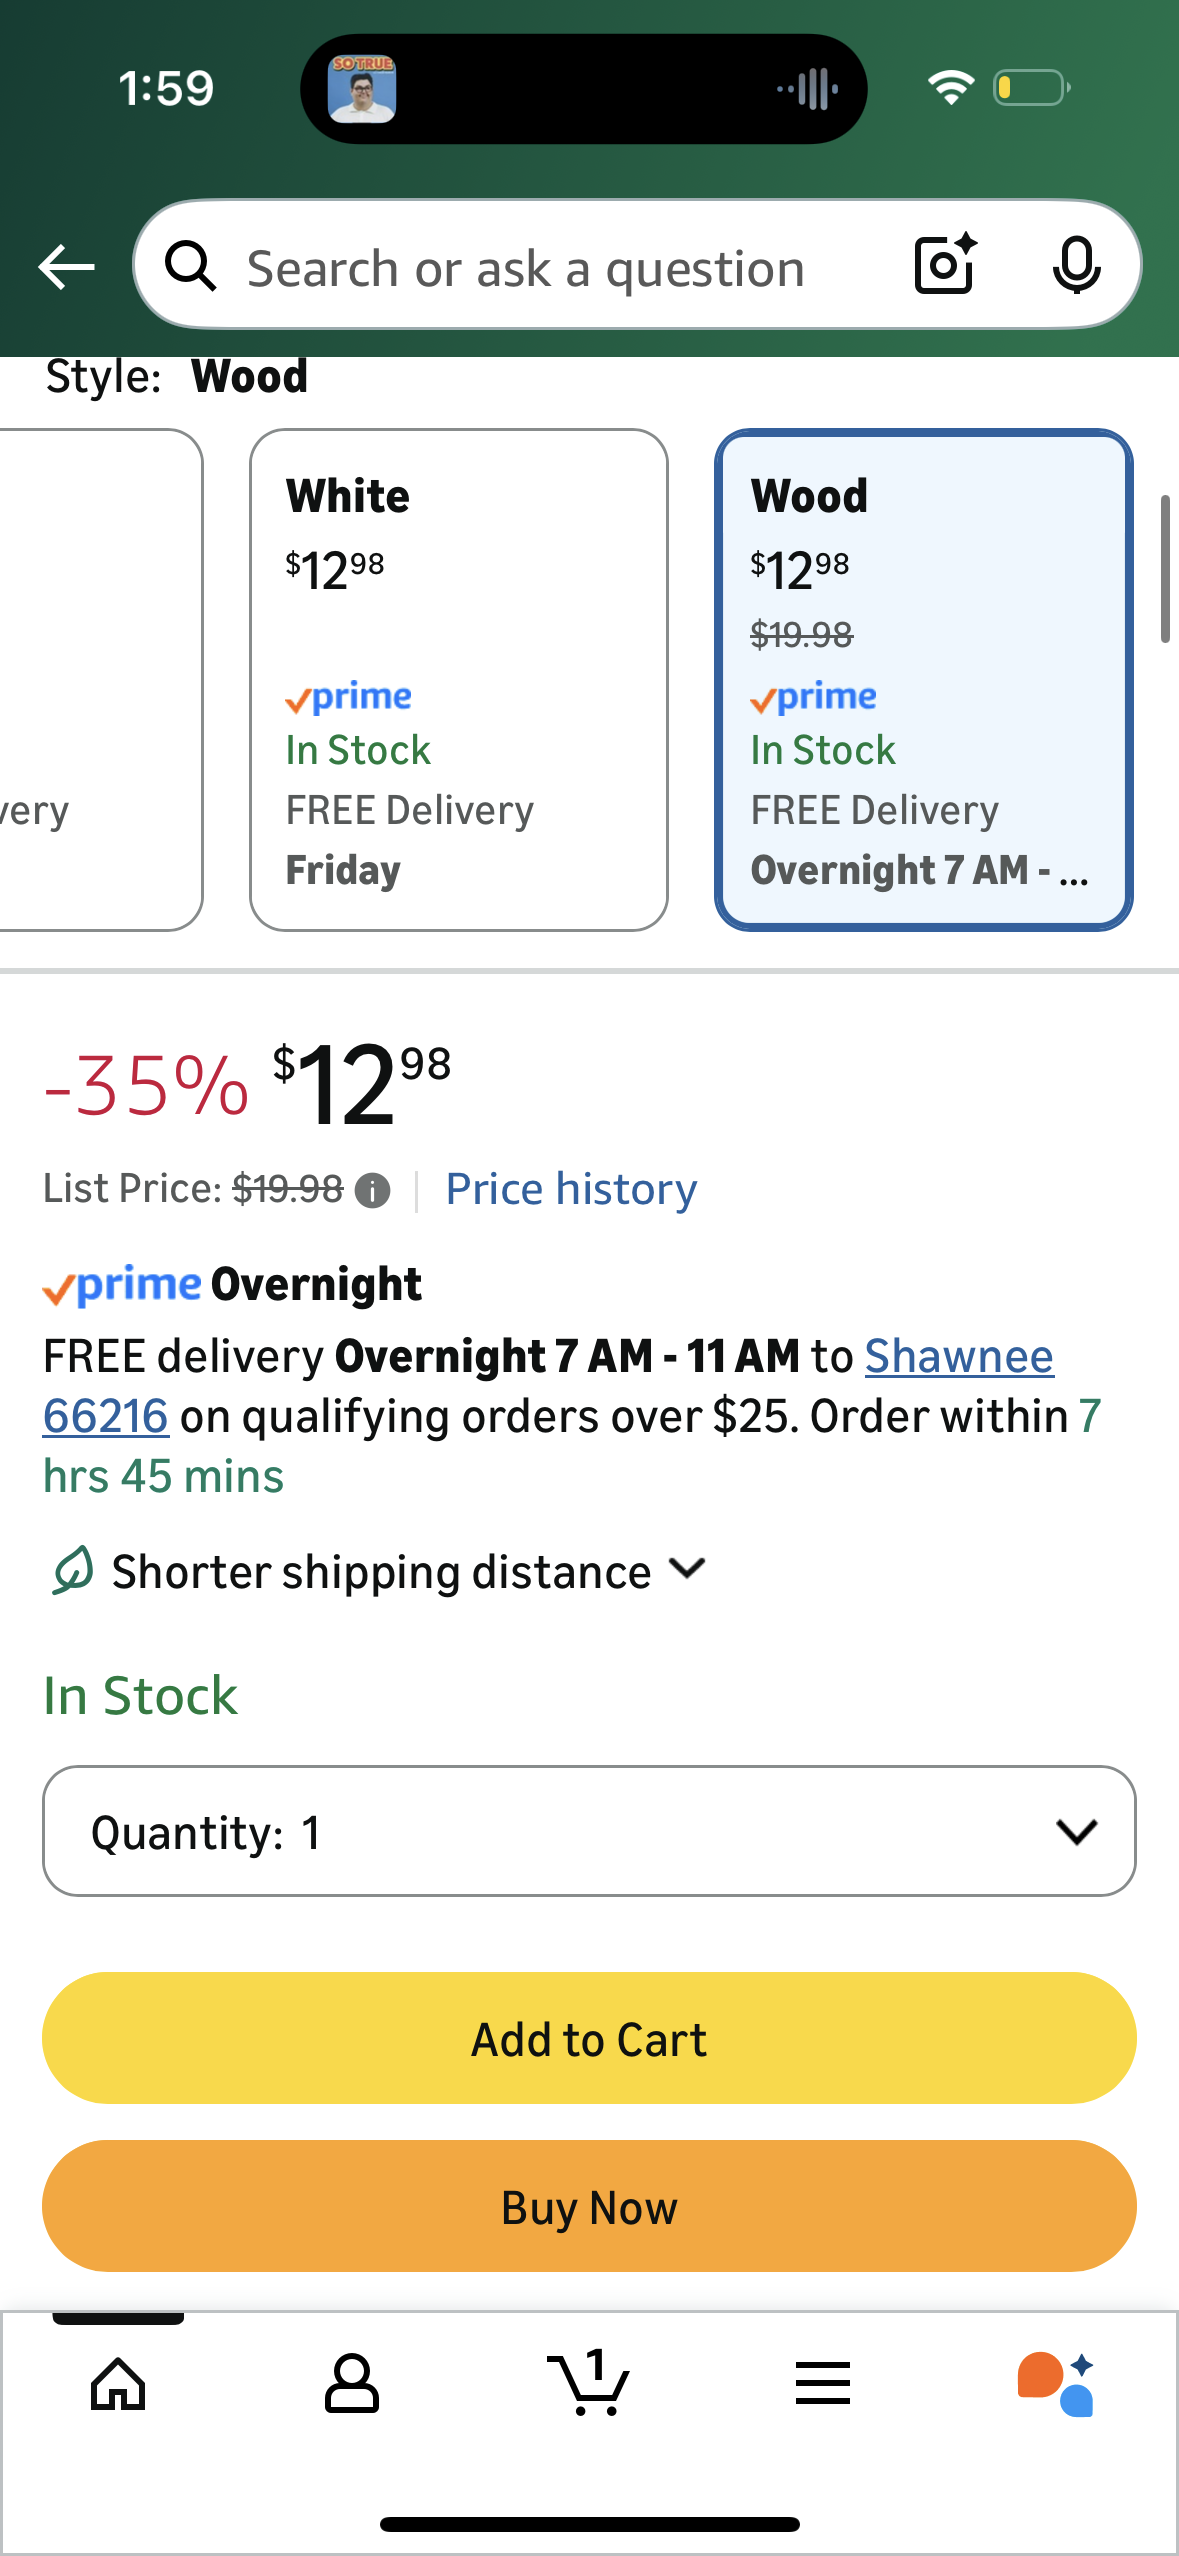Tap the back arrow icon
The width and height of the screenshot is (1179, 2556).
(x=66, y=267)
